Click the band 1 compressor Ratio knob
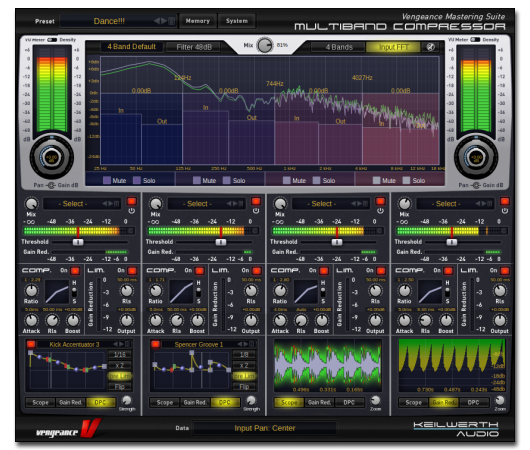This screenshot has height=450, width=530. (31, 290)
